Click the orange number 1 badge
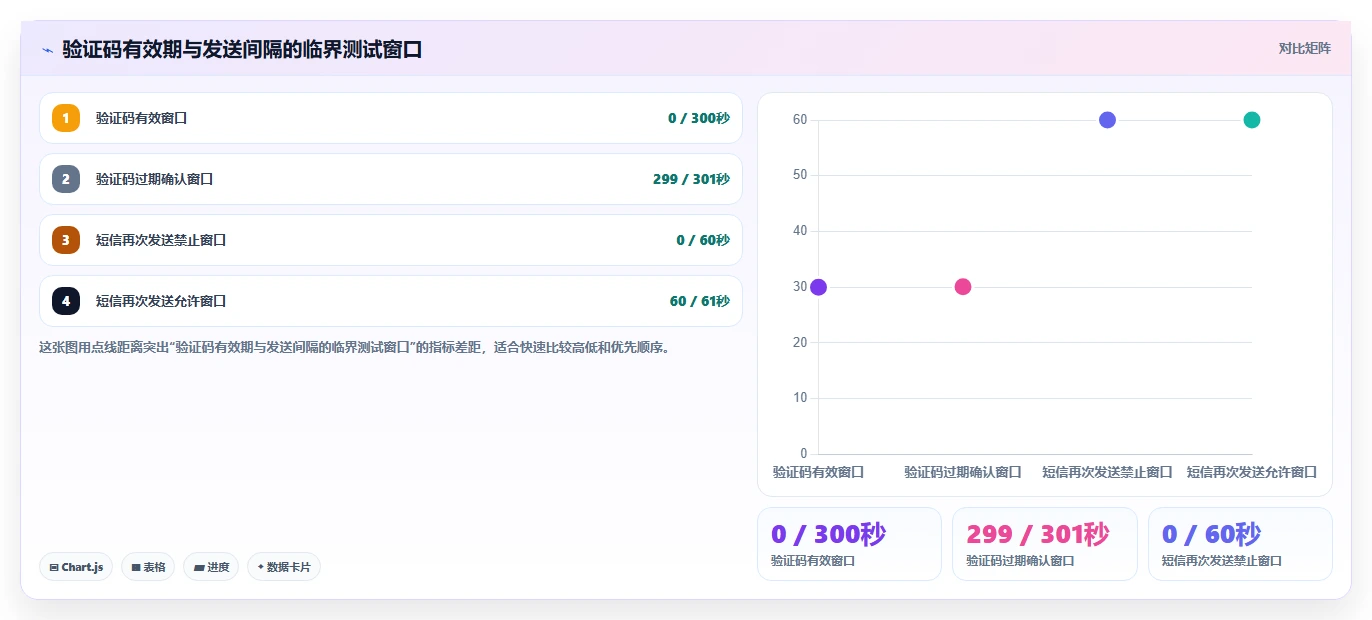Image resolution: width=1372 pixels, height=620 pixels. tap(66, 118)
